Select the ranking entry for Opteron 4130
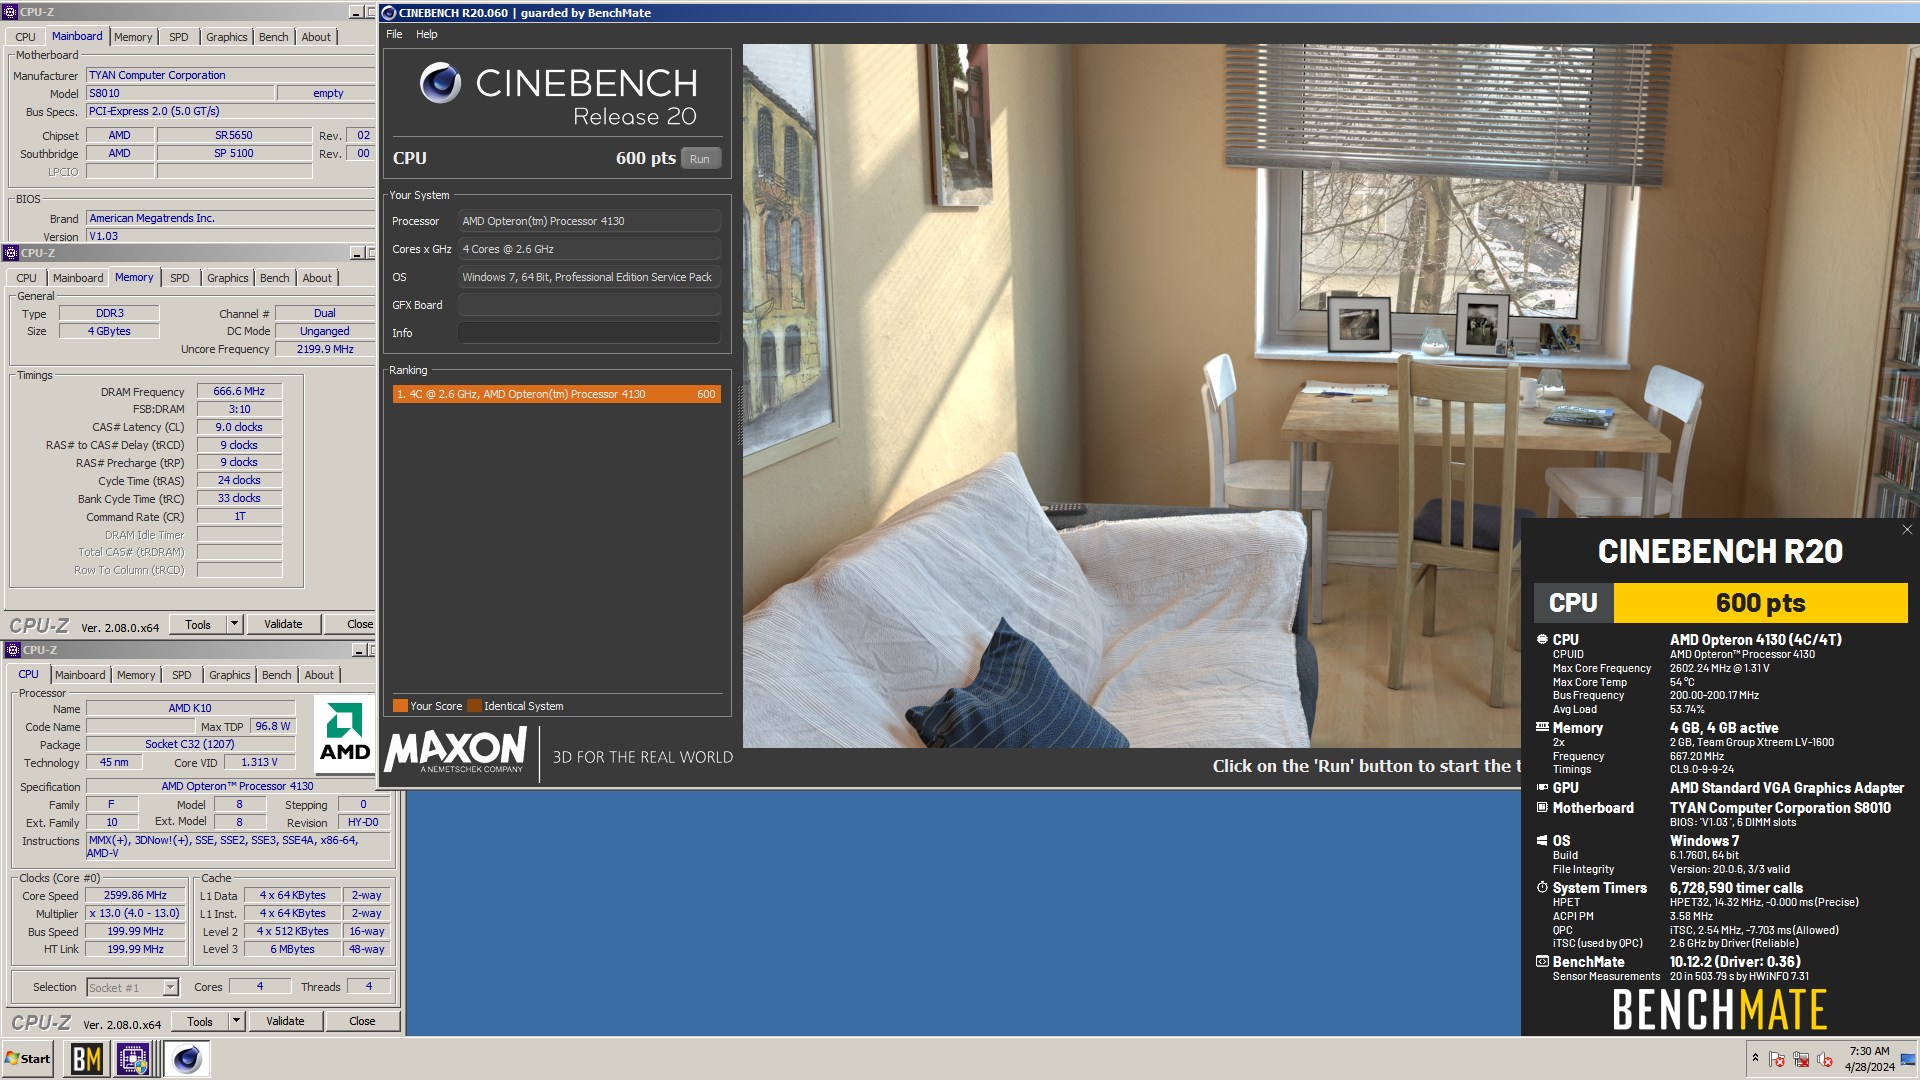 point(557,394)
